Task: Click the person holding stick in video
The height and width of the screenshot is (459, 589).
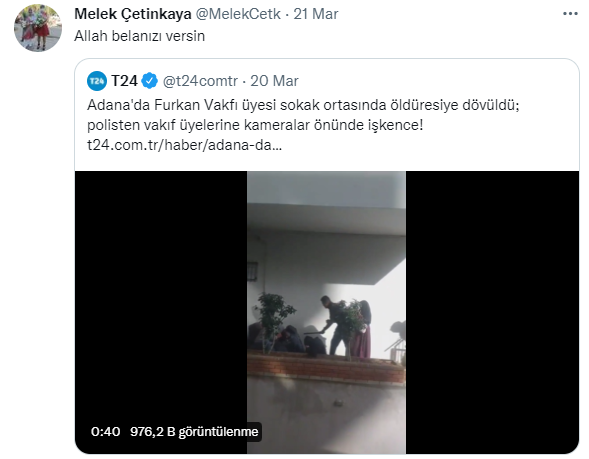Action: pos(334,325)
